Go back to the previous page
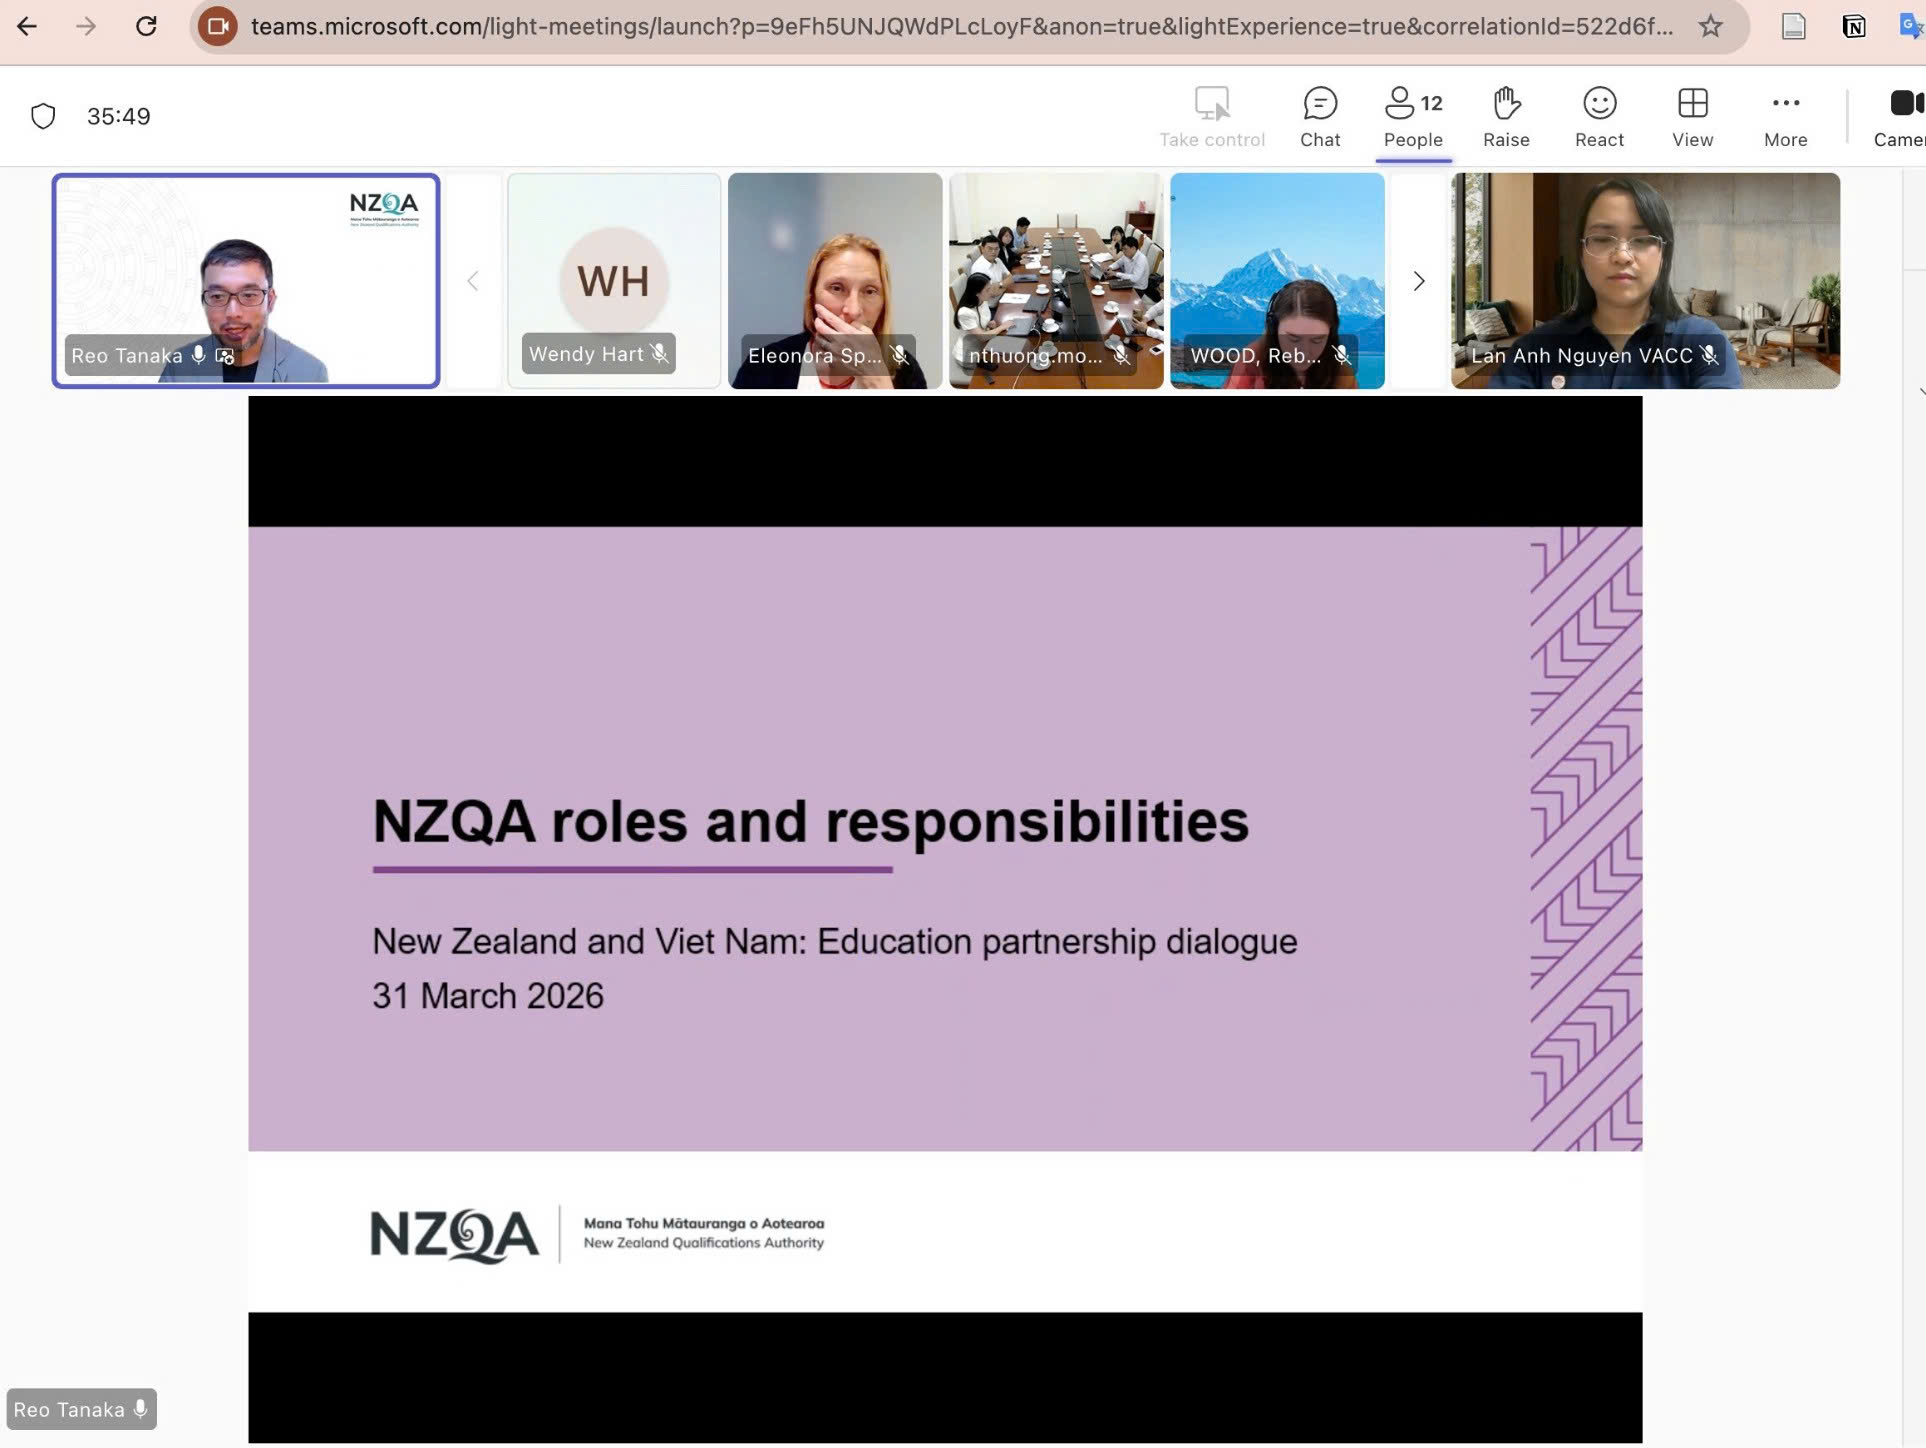Viewport: 1926px width, 1448px height. (x=27, y=27)
